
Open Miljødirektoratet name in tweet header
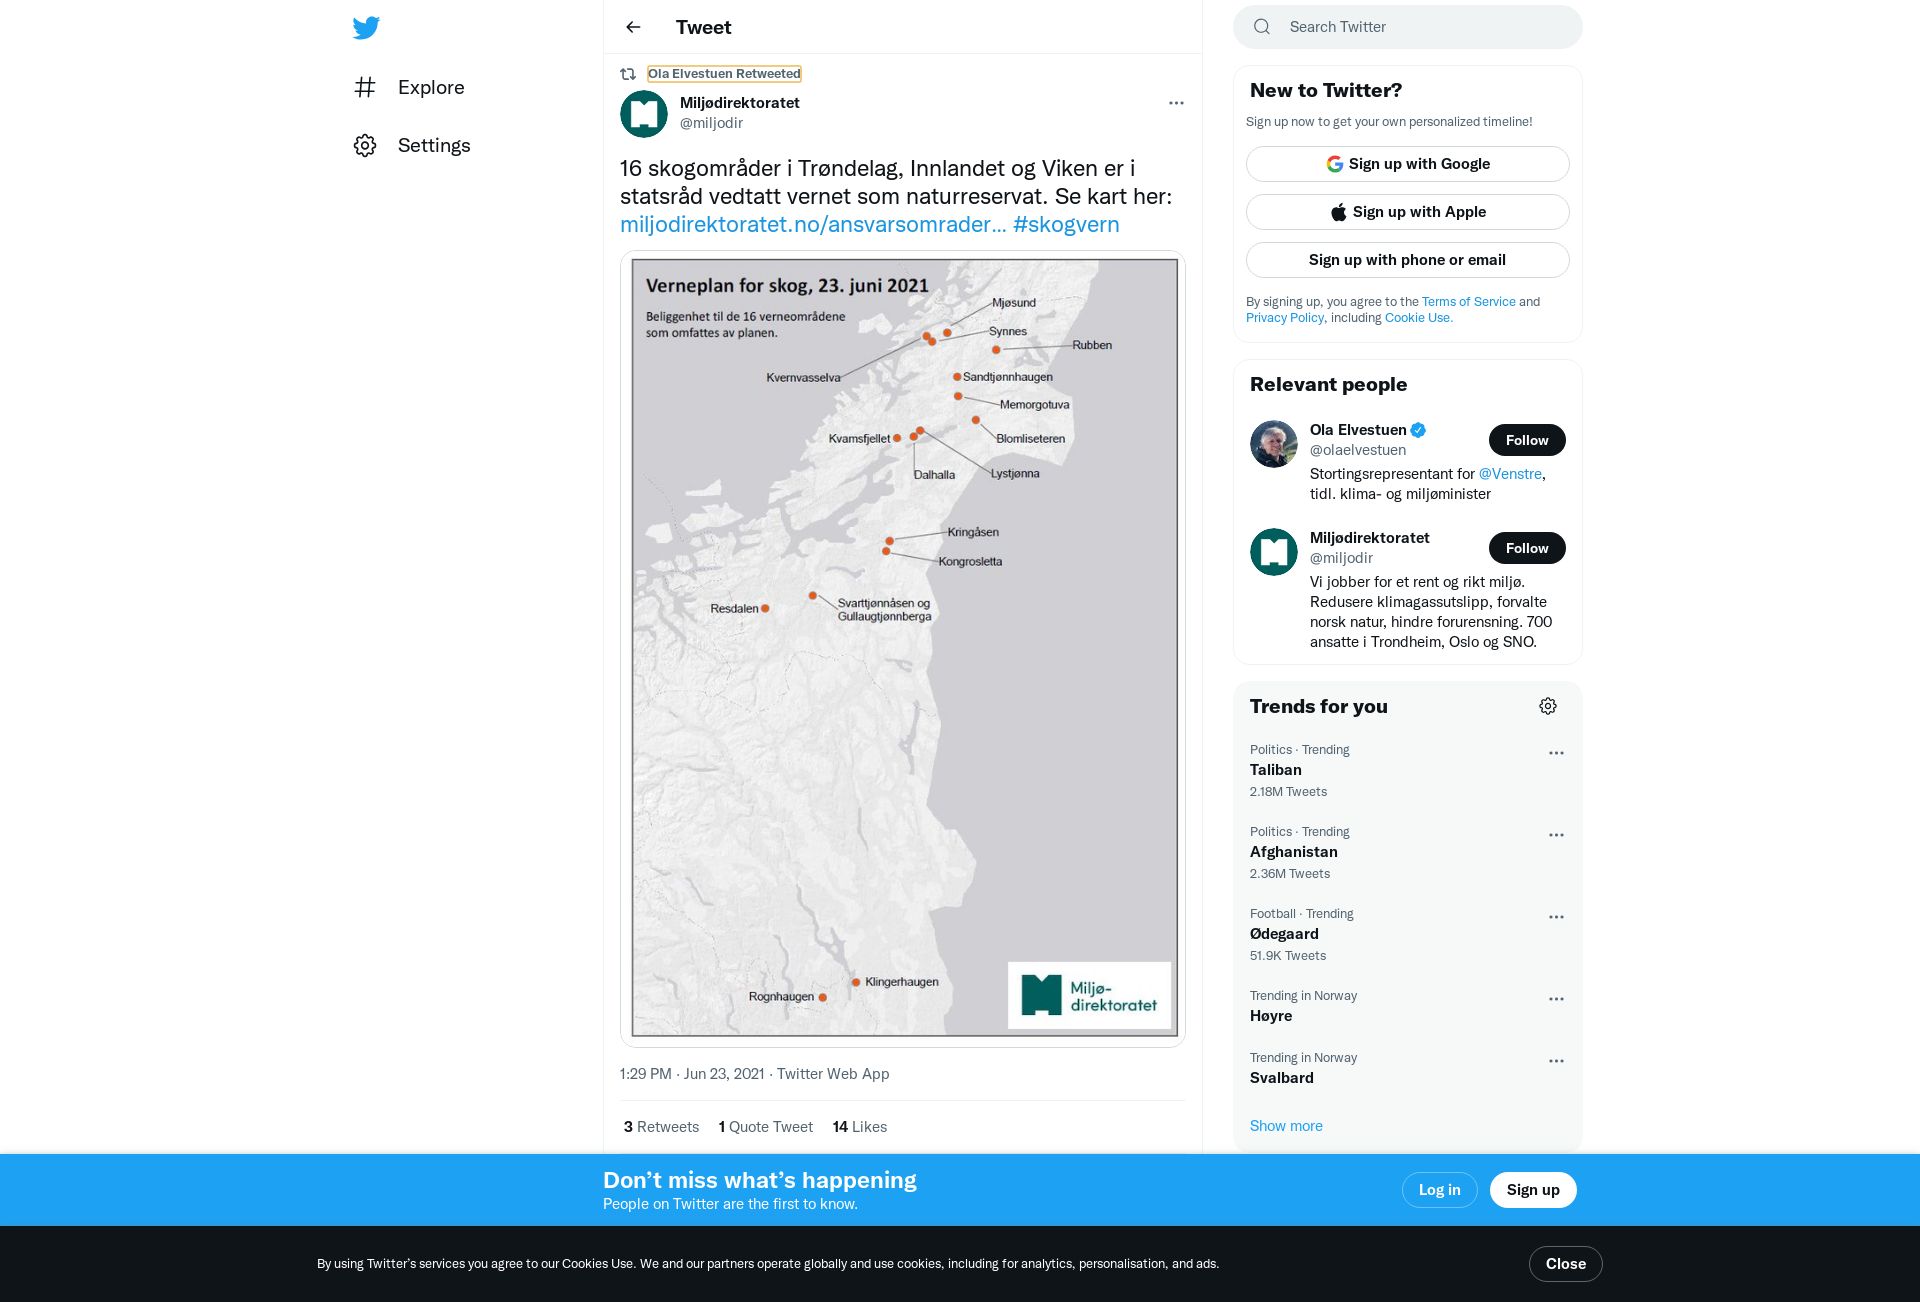pyautogui.click(x=740, y=103)
